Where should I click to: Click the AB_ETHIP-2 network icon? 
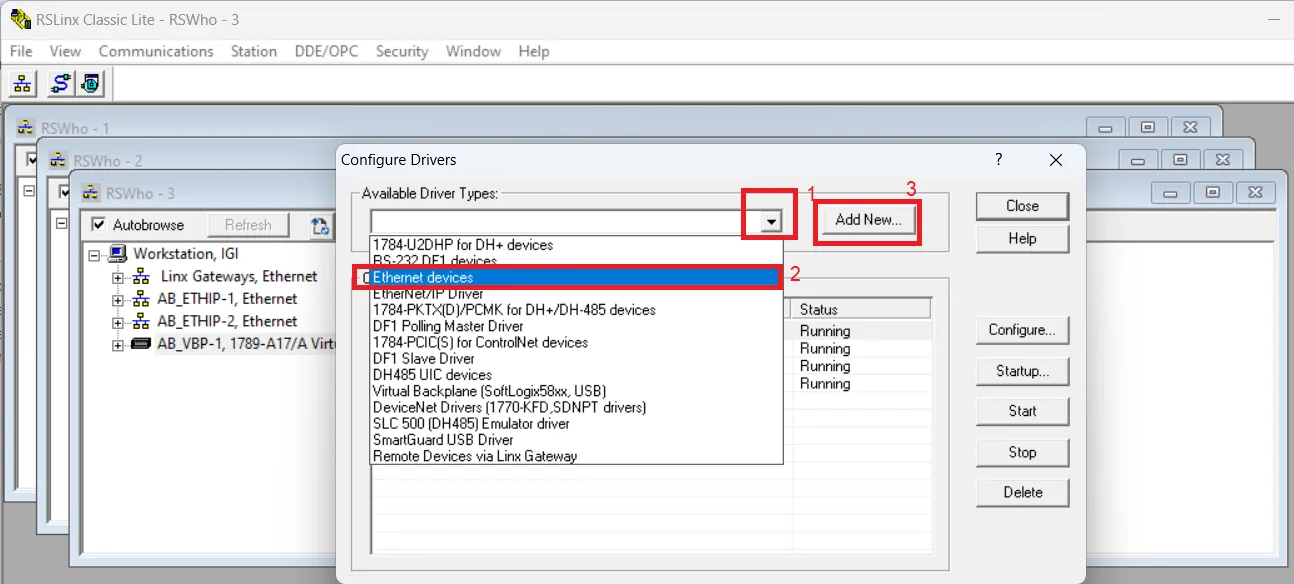[142, 322]
